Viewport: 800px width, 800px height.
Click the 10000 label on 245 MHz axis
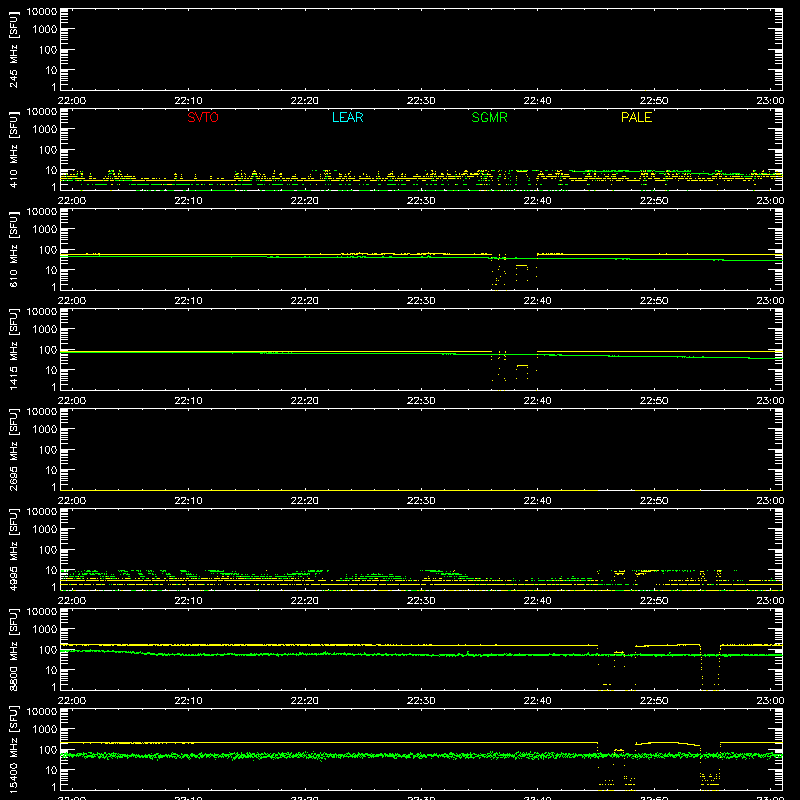[x=42, y=12]
